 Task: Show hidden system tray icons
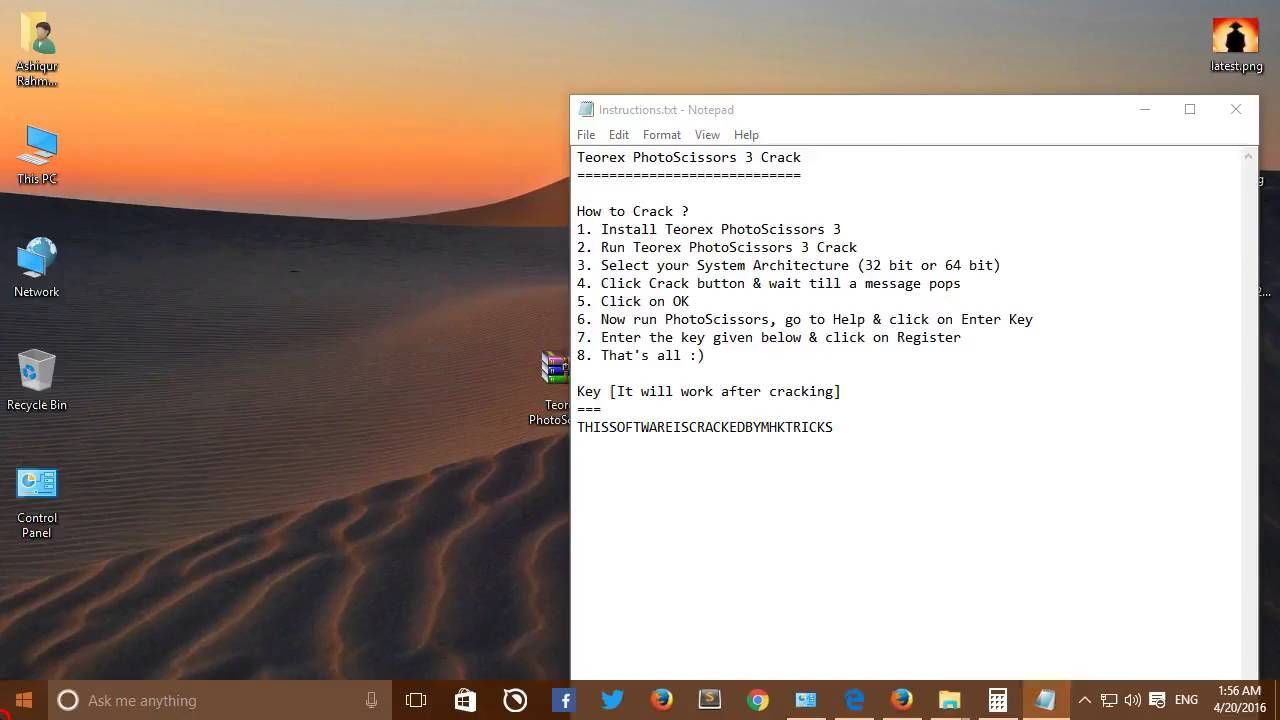pos(1085,700)
